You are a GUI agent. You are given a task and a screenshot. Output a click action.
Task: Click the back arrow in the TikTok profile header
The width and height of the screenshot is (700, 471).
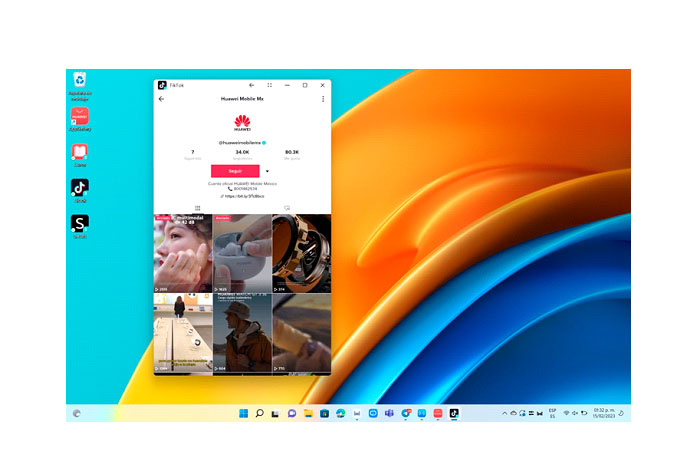[162, 99]
